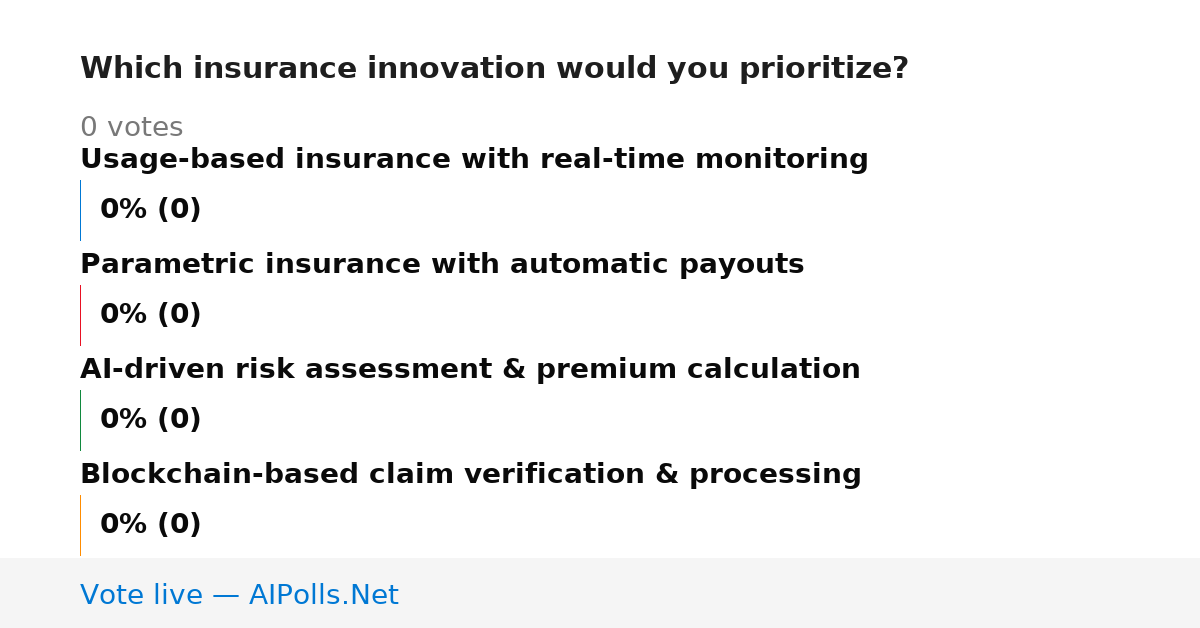
Task: Click the words Vote live in footer
Action: coord(141,596)
